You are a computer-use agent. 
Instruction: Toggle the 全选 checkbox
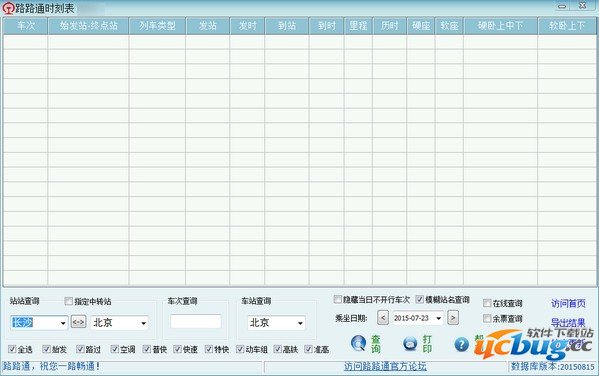[12, 349]
